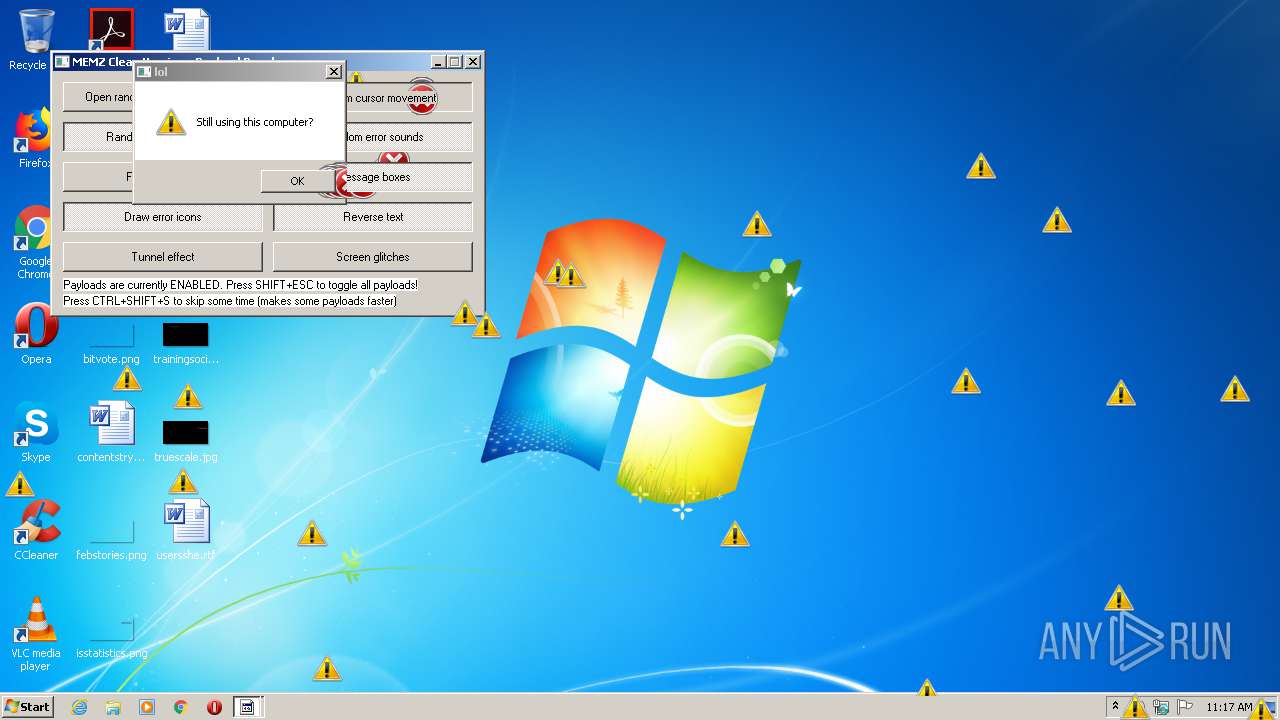
Task: Open the Windows Start menu
Action: [x=27, y=706]
